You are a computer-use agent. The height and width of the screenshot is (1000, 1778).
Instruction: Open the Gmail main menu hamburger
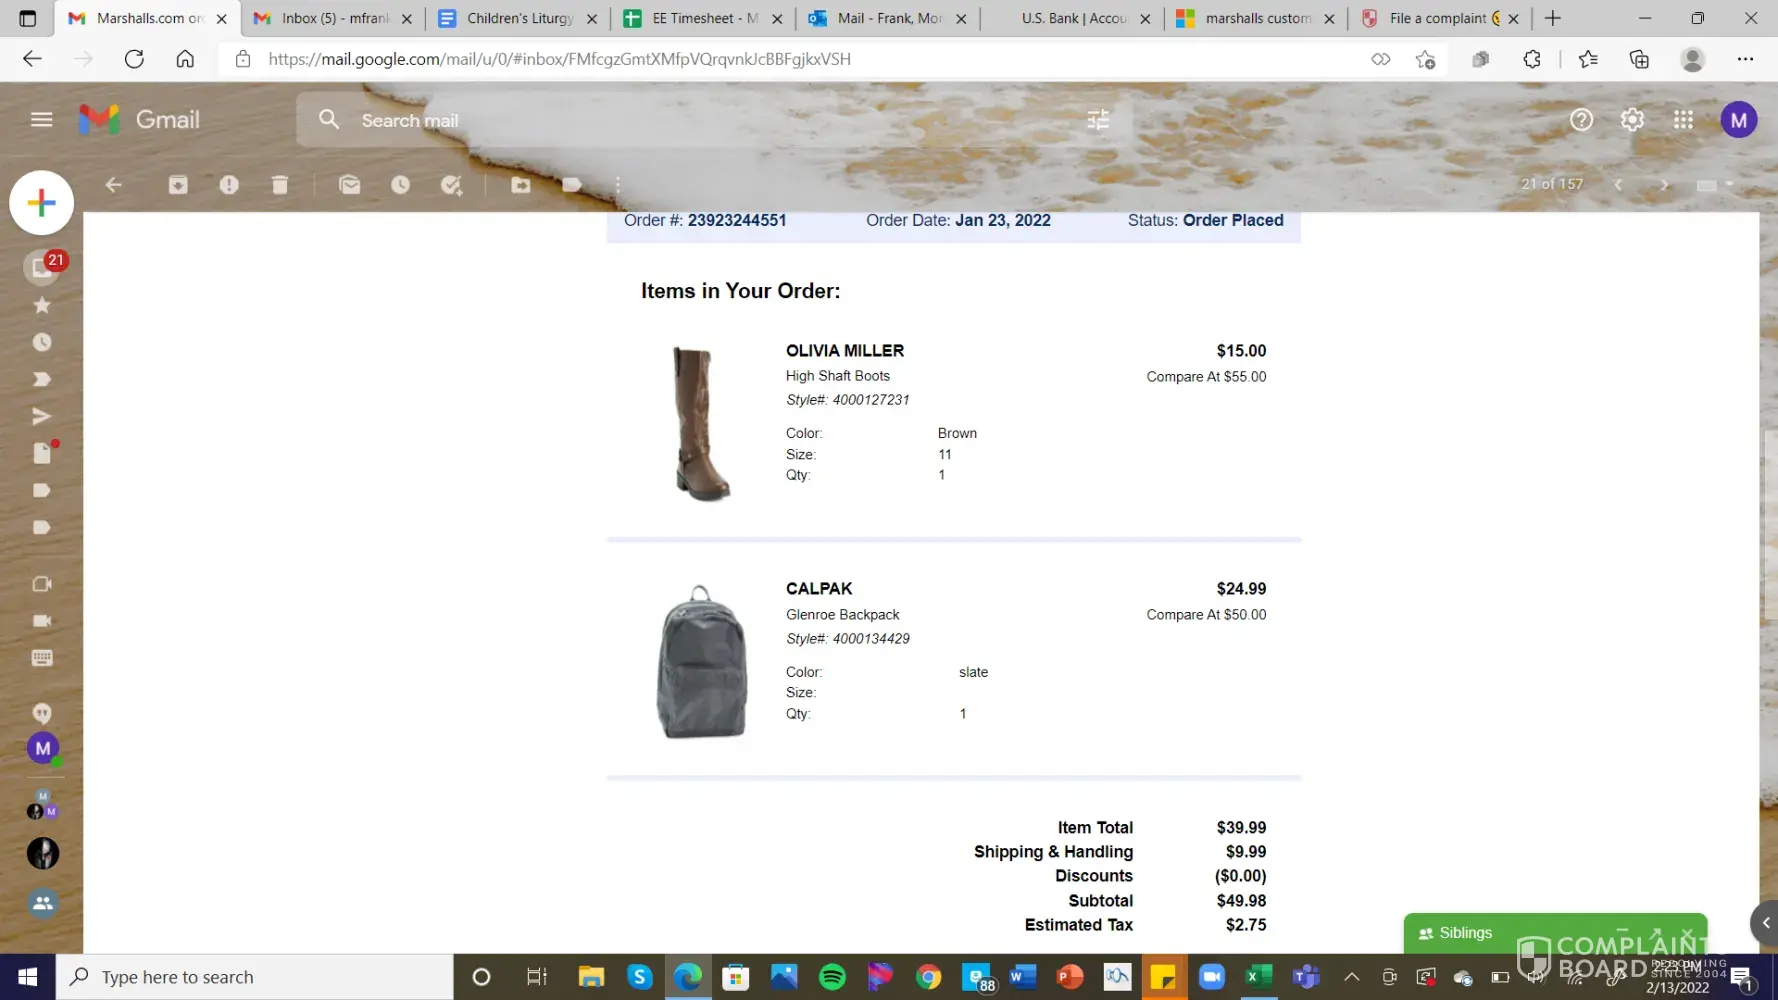tap(41, 120)
